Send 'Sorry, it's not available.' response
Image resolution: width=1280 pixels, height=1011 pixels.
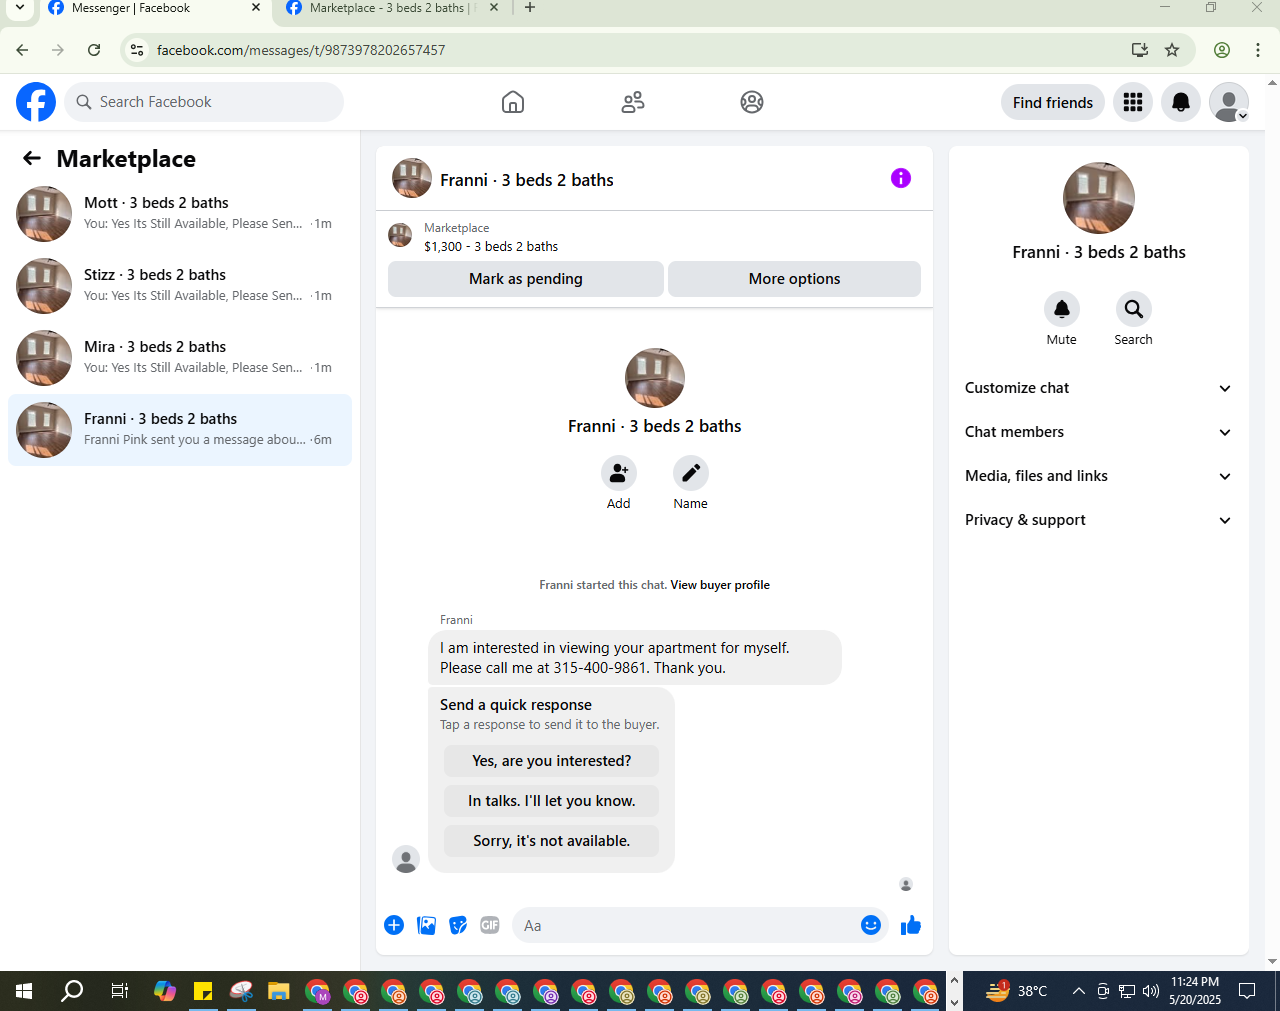click(x=552, y=841)
